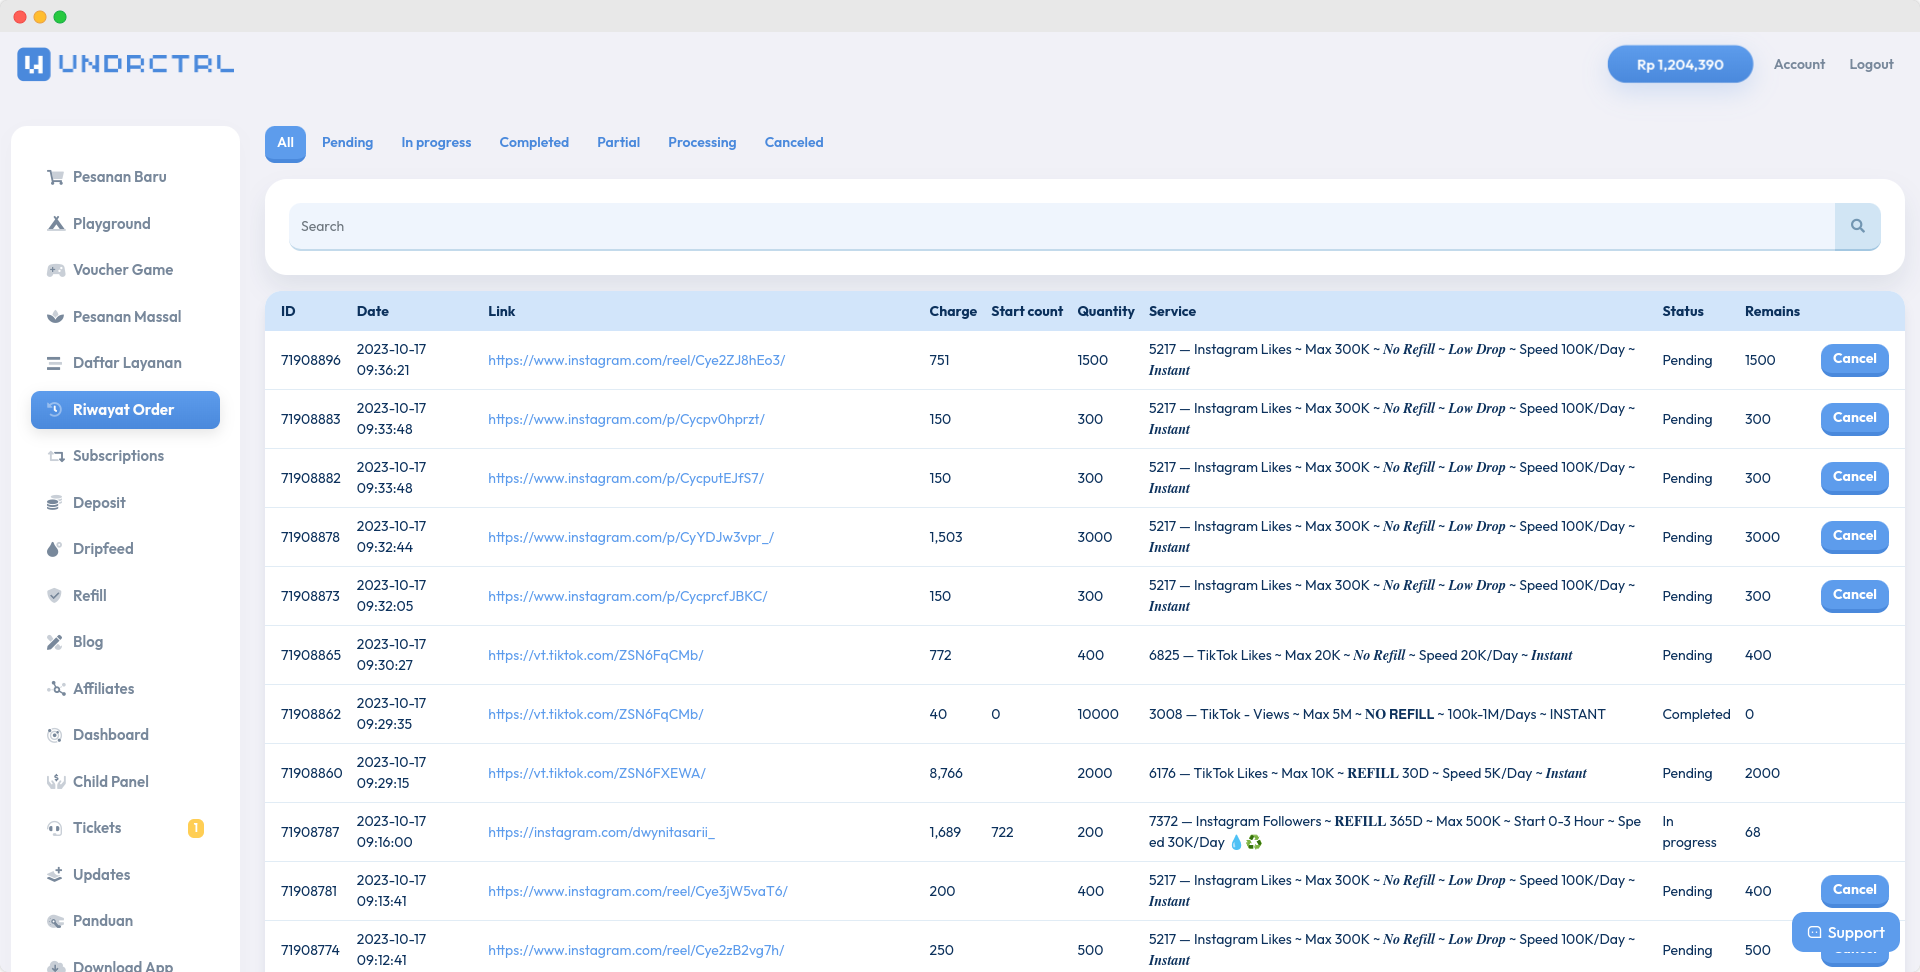Select the Refill shield icon
The image size is (1920, 972).
(x=55, y=595)
